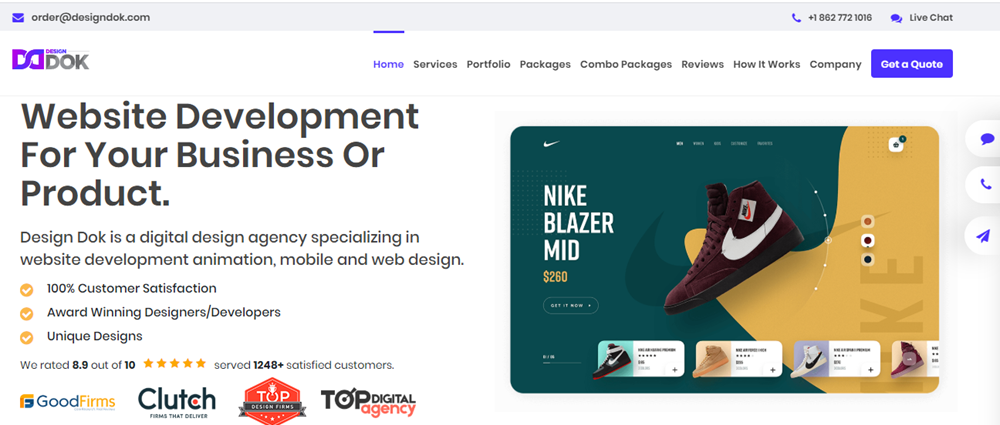
Task: Click the Top Design Firms badge
Action: click(269, 402)
